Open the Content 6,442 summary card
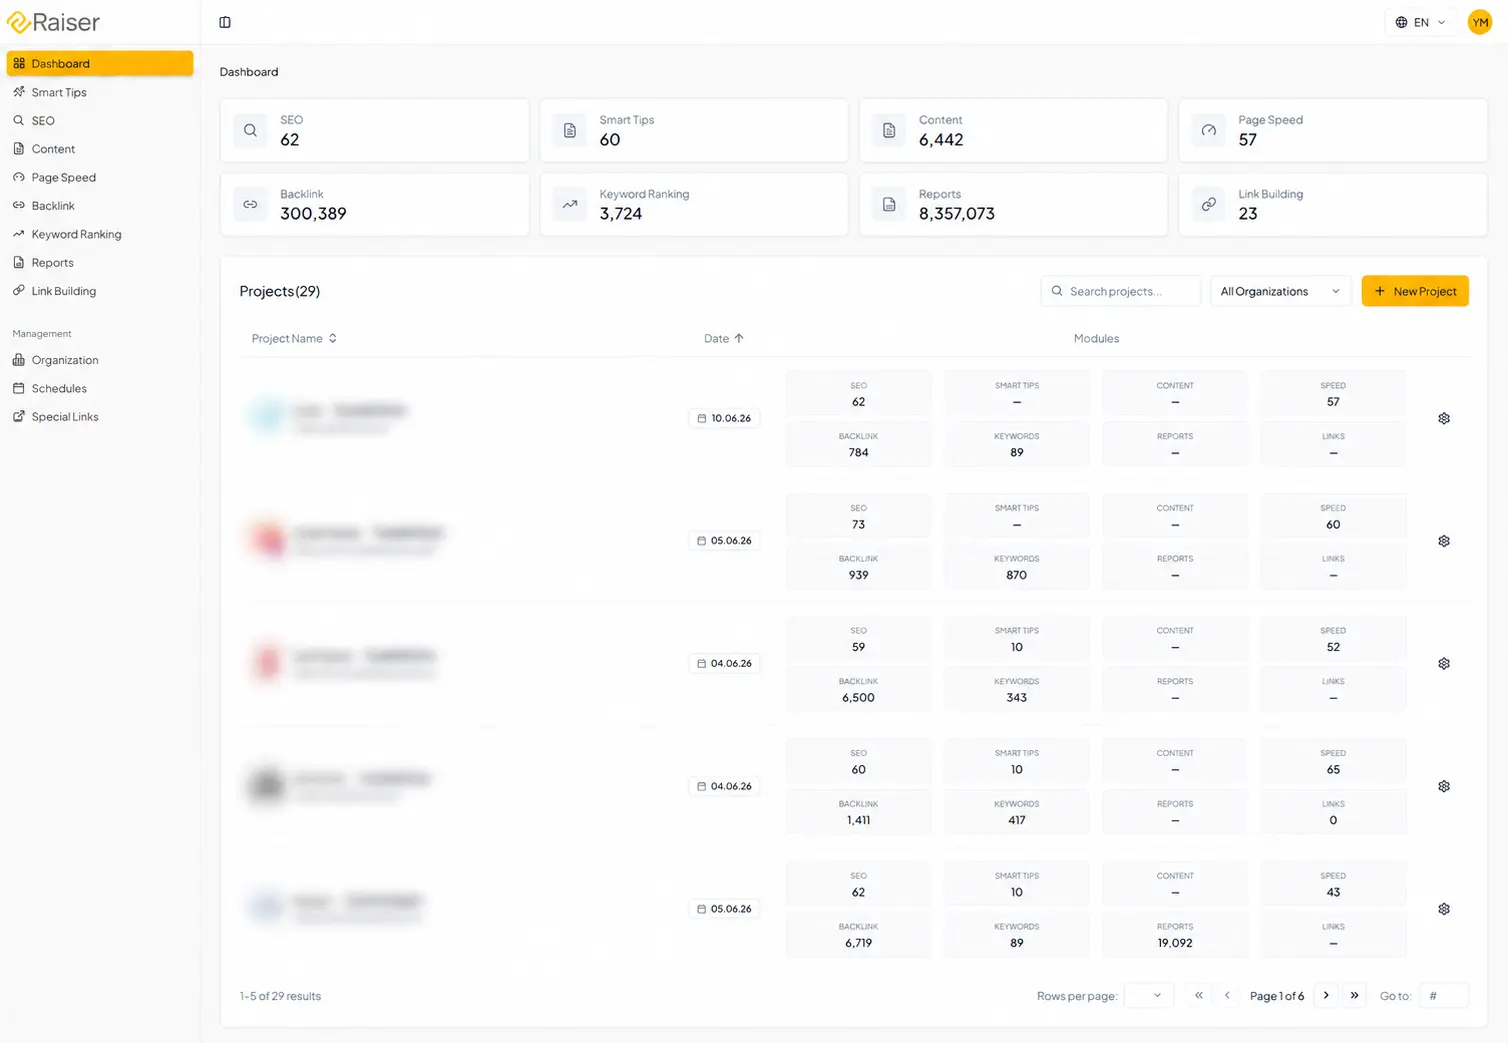 [x=1013, y=130]
